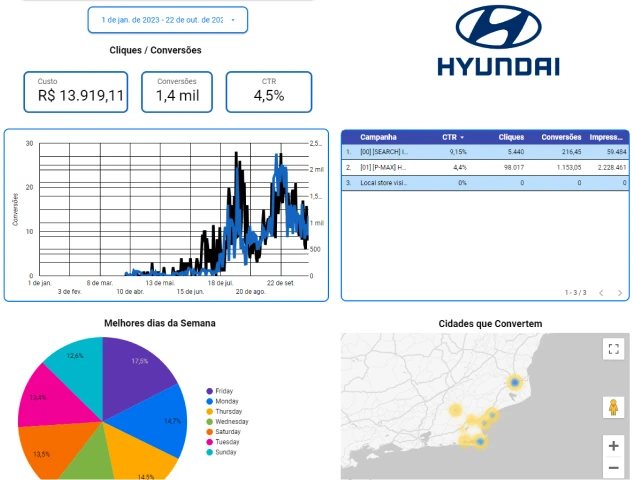Click the 9,15% CTR cell

[x=458, y=152]
